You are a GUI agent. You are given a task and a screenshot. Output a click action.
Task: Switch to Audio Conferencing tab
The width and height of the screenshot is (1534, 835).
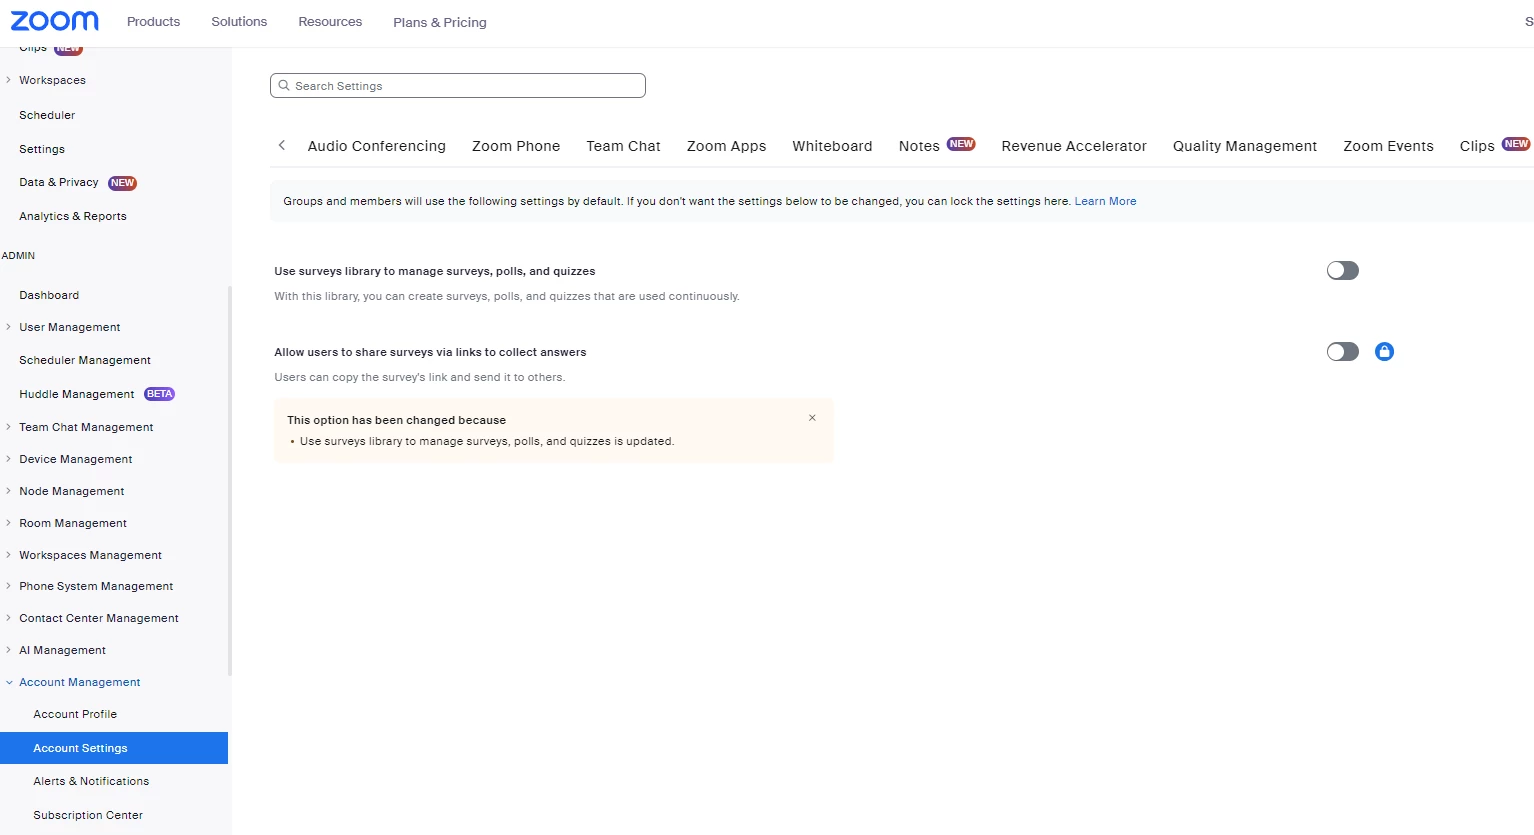tap(377, 146)
